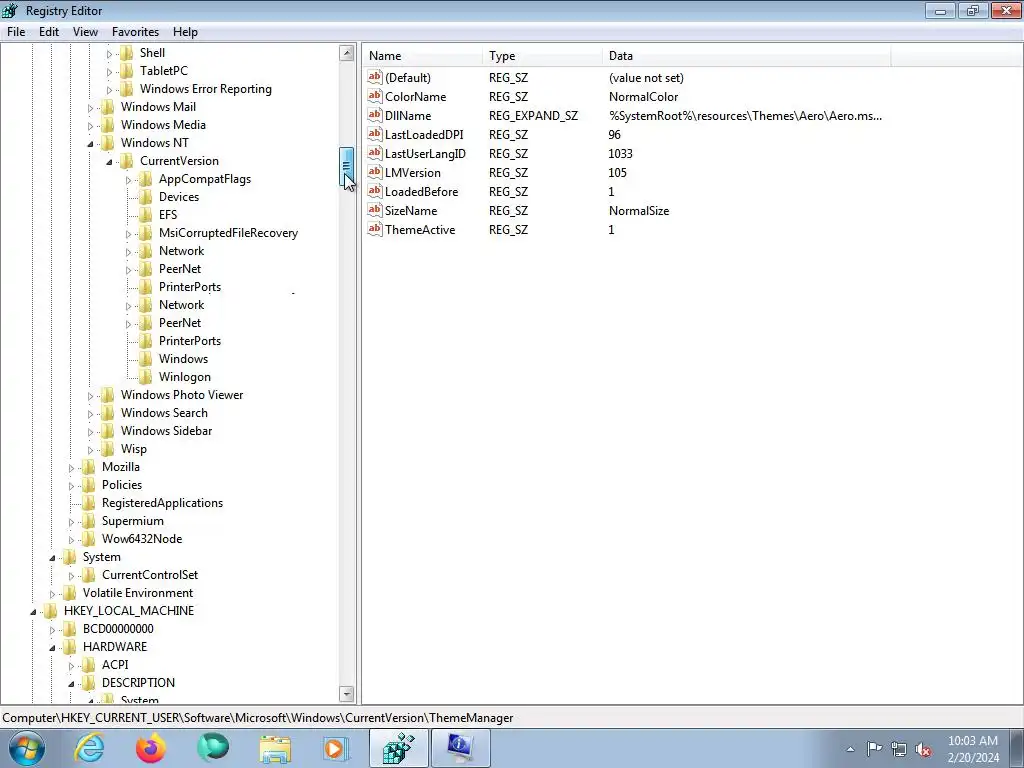Click the string icon beside SizeName
Screen dimensions: 1024x768
coord(374,210)
